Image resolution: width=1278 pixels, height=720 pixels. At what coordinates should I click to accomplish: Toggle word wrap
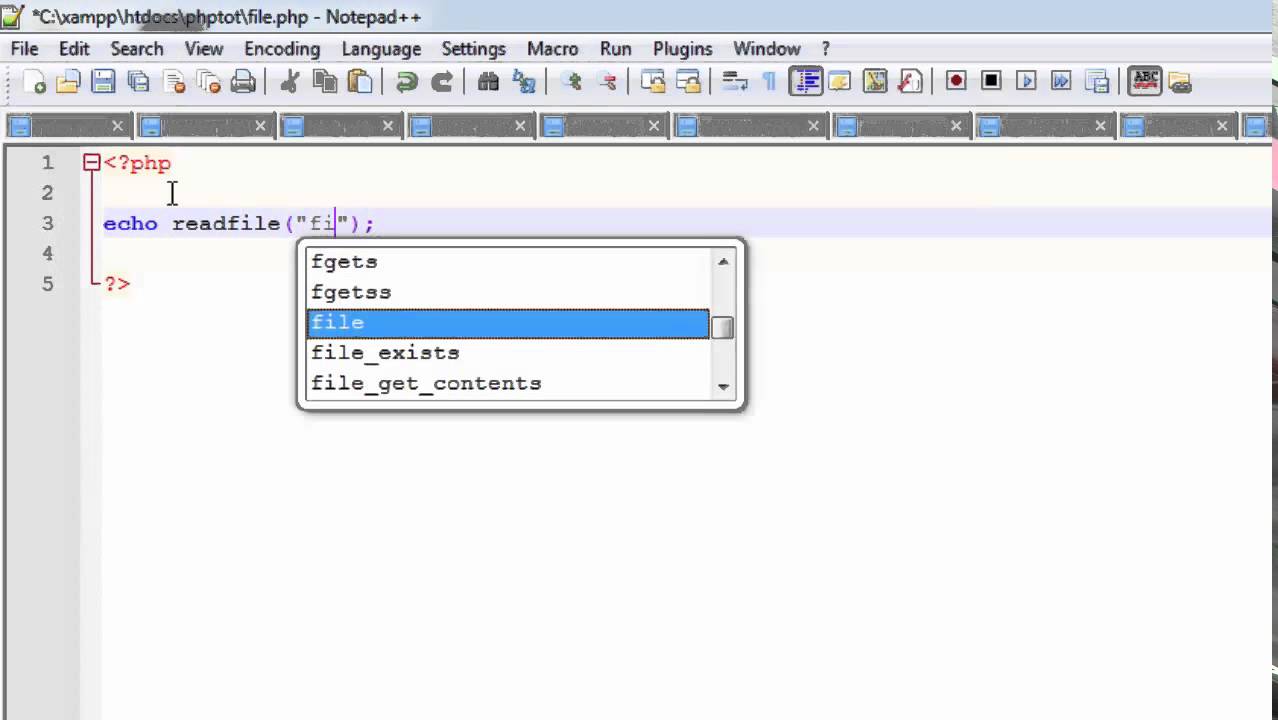pyautogui.click(x=735, y=82)
